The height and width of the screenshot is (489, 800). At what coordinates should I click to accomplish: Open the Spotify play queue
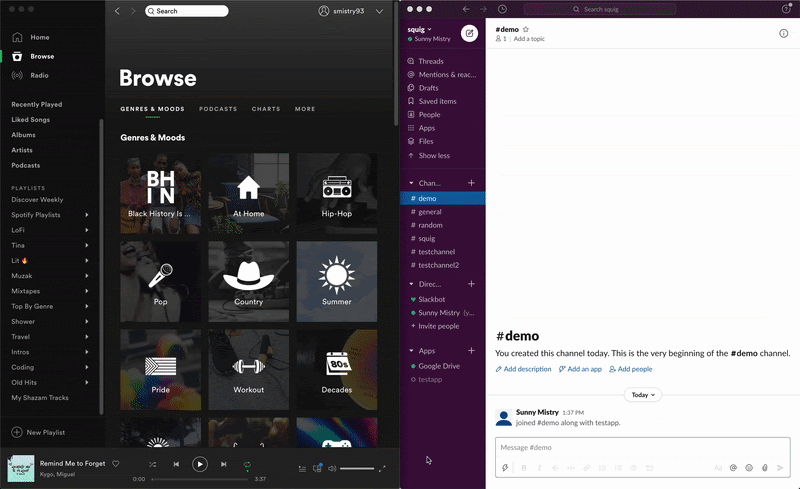[302, 469]
